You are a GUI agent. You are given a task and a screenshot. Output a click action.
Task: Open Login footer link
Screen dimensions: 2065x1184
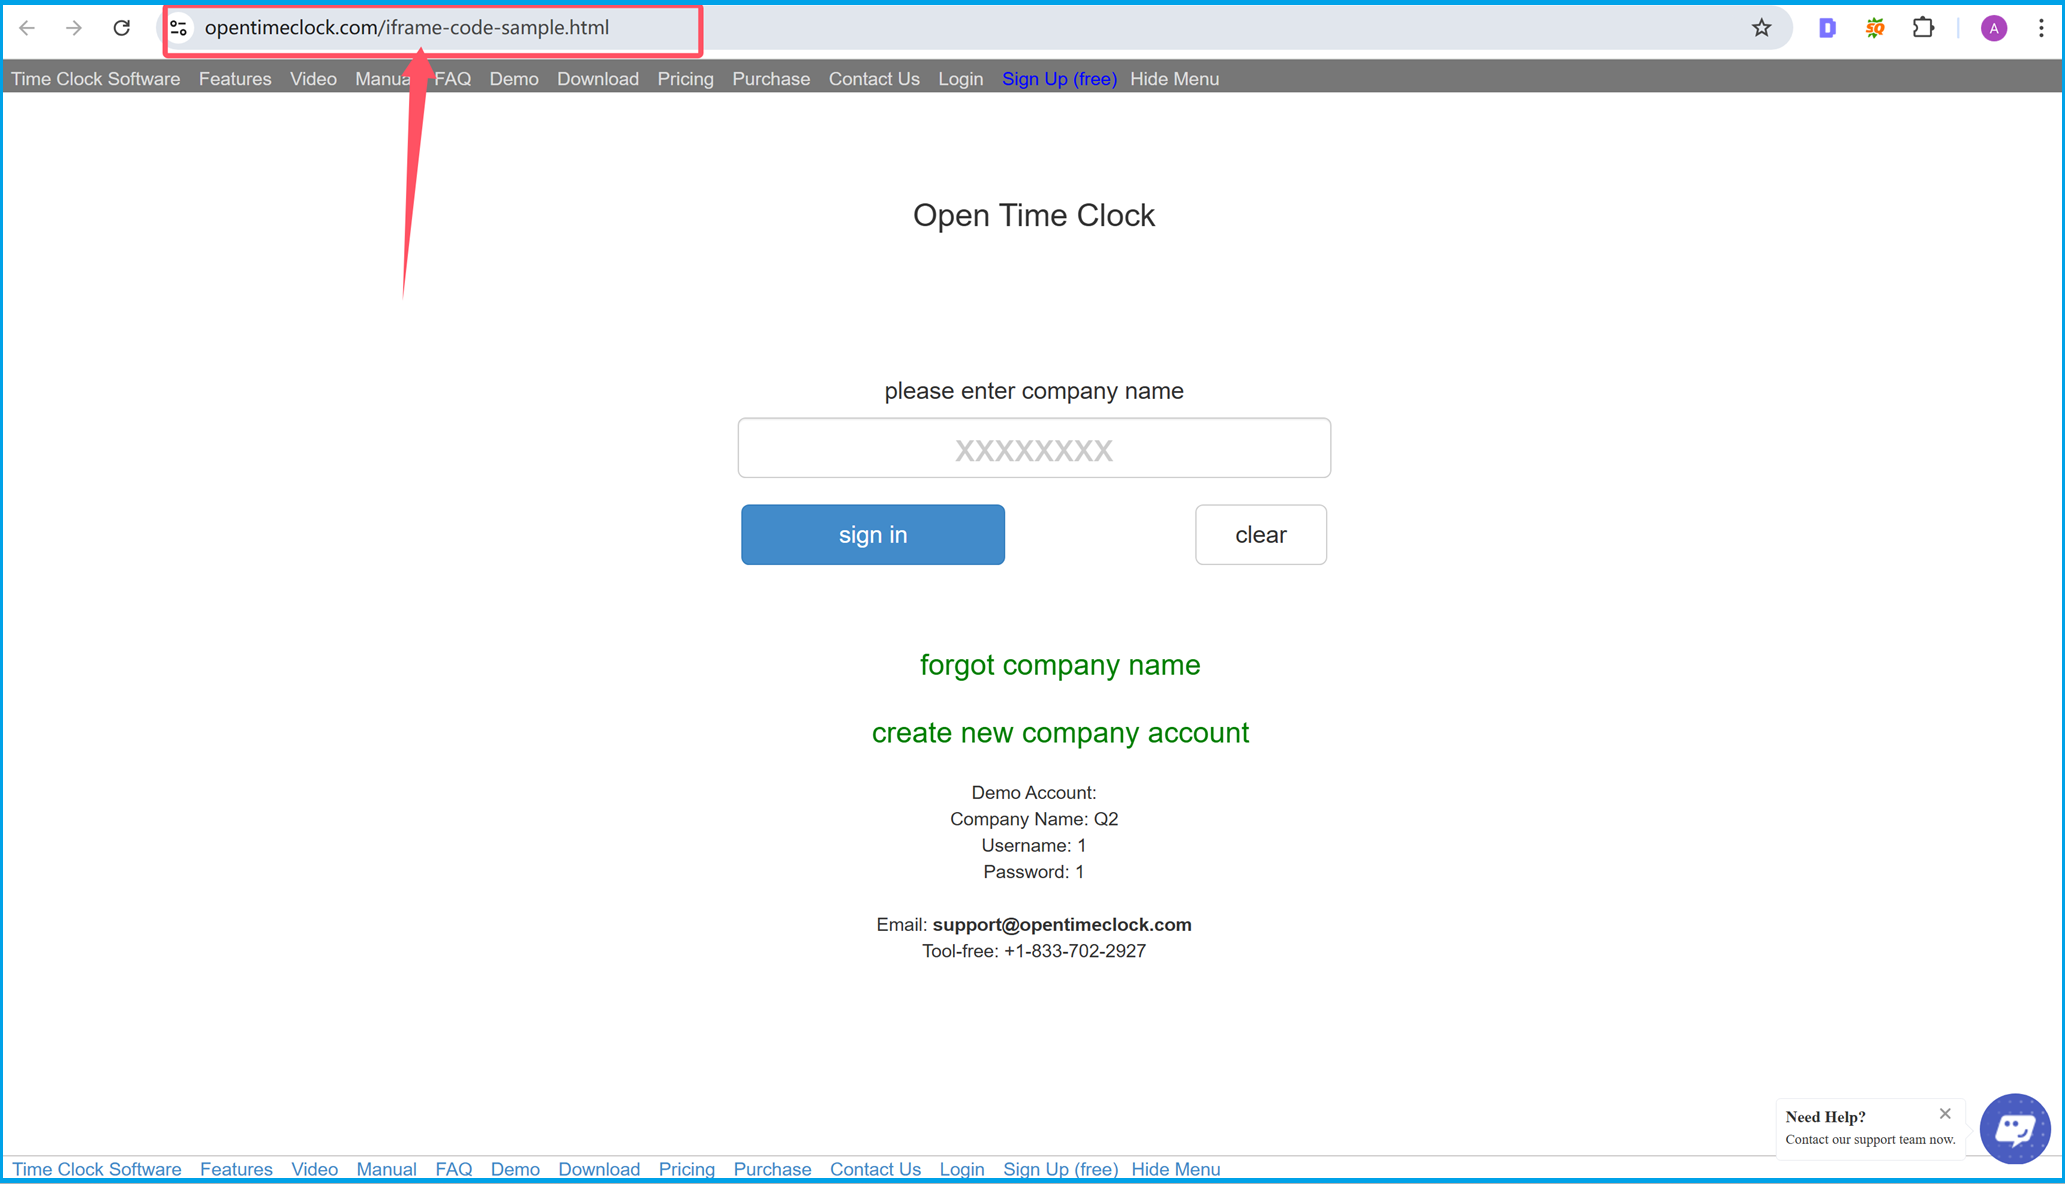click(962, 1169)
